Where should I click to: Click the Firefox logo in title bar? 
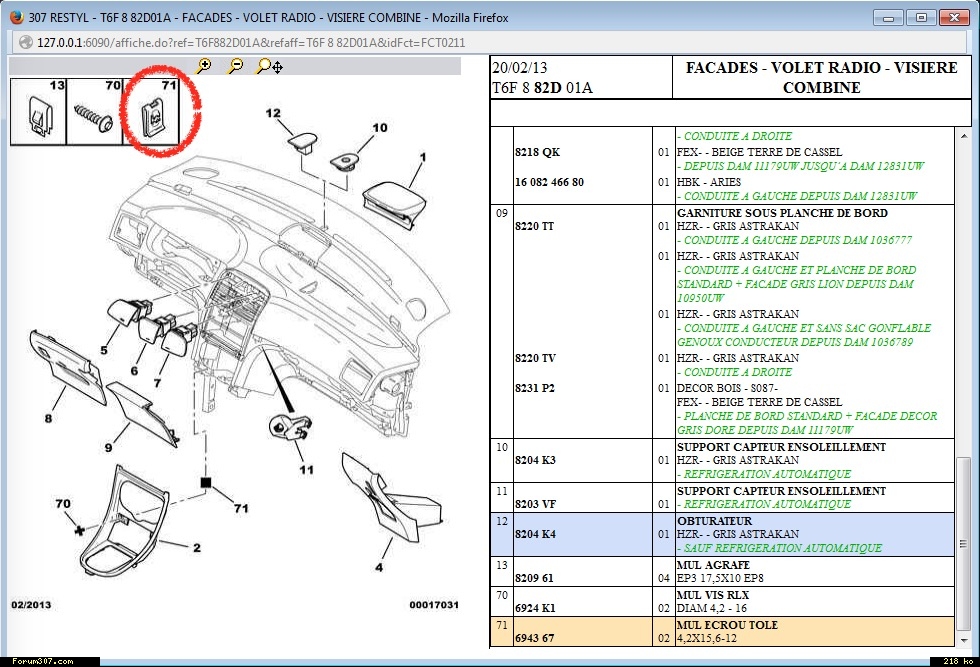tap(14, 17)
